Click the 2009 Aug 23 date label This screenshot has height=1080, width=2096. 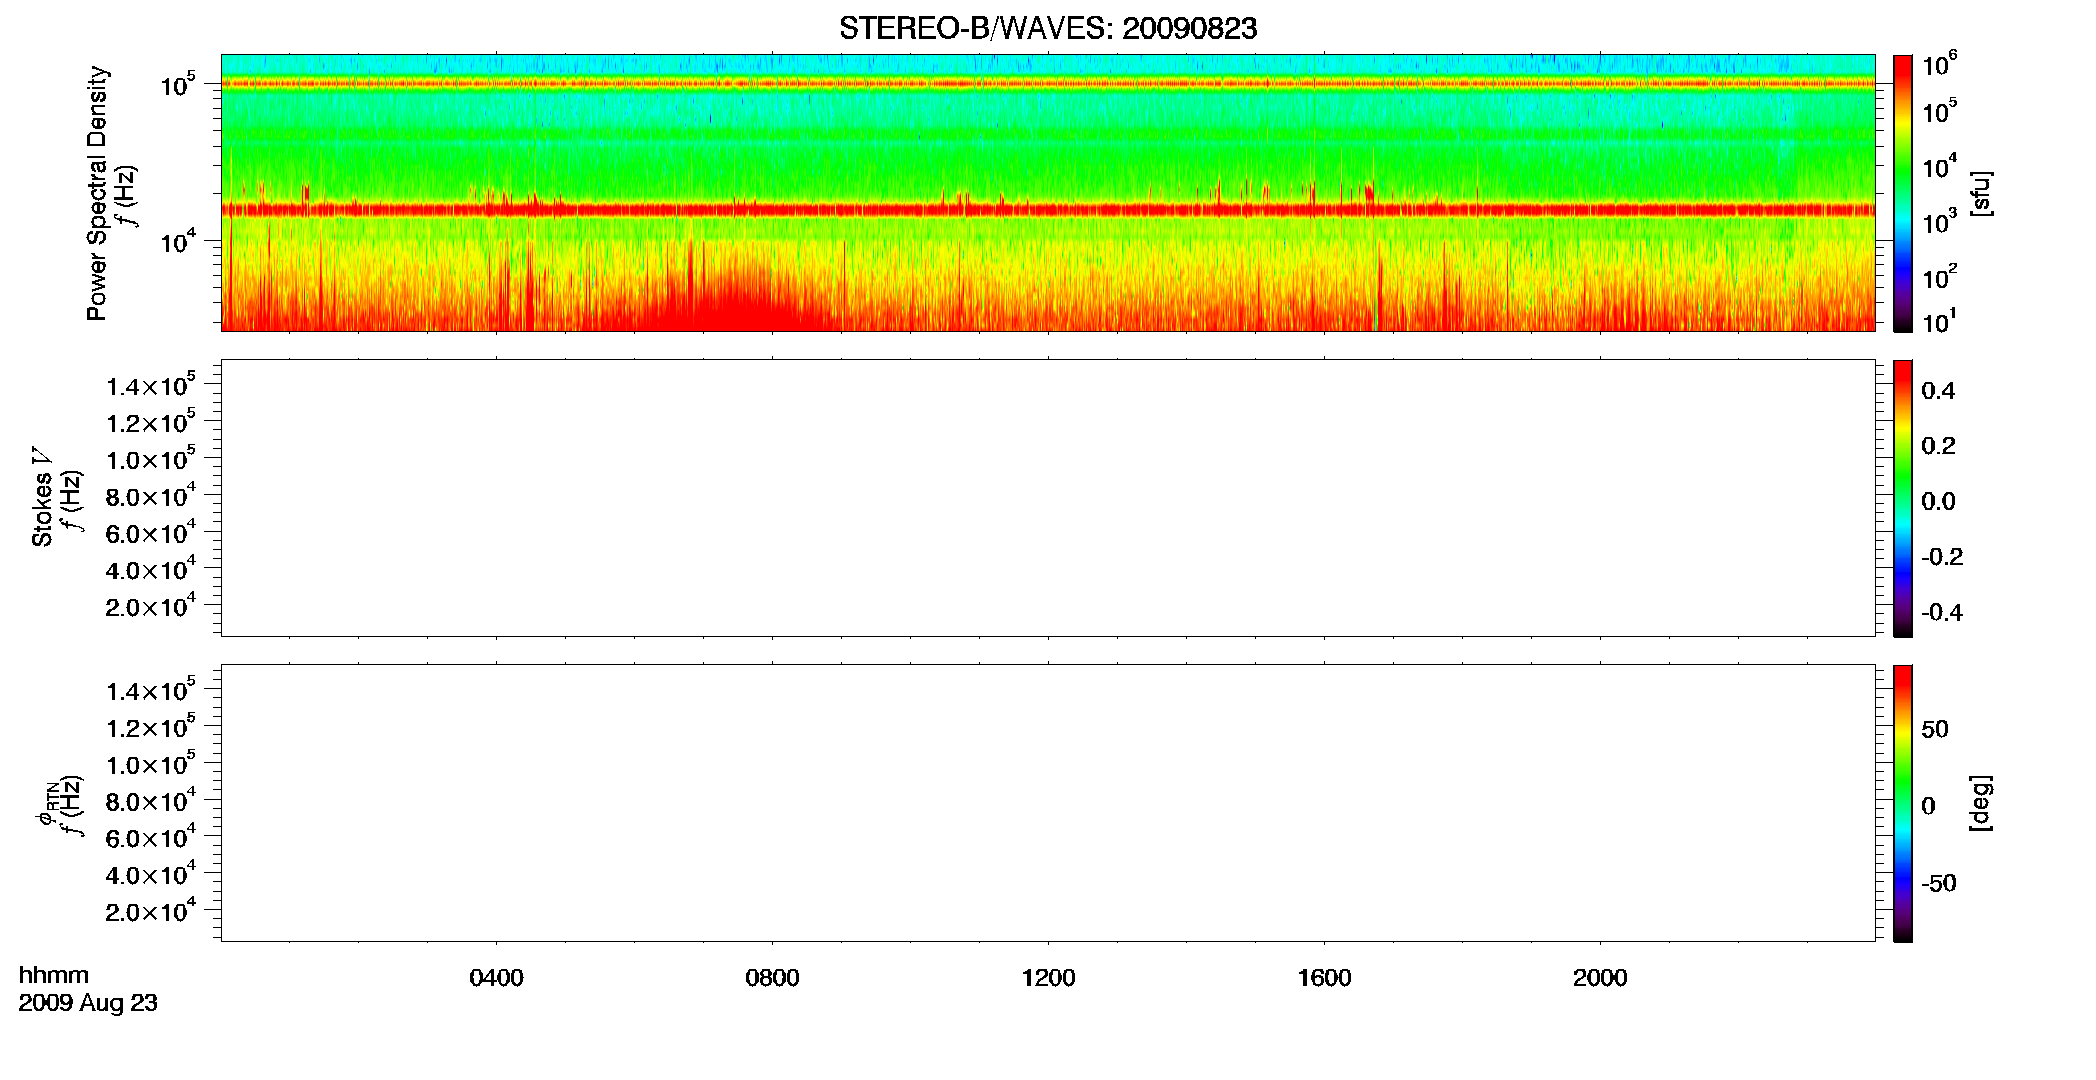88,1003
